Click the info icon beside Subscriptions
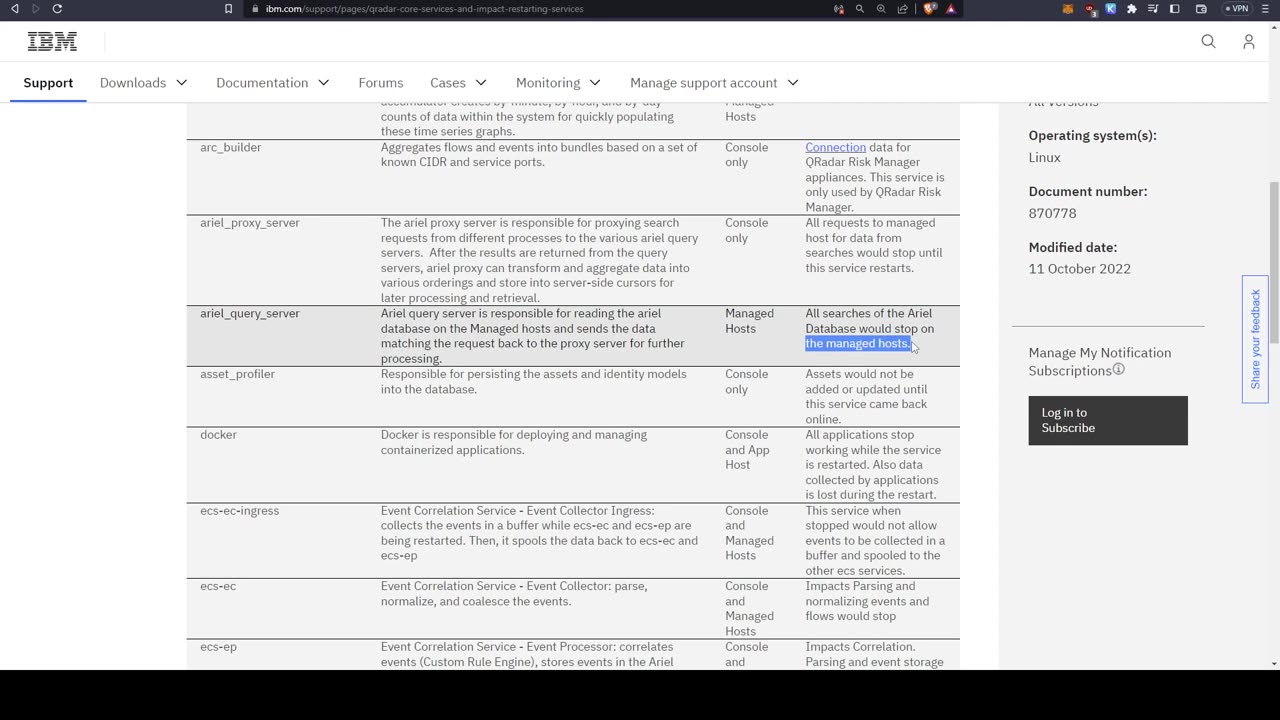1280x720 pixels. (1119, 369)
